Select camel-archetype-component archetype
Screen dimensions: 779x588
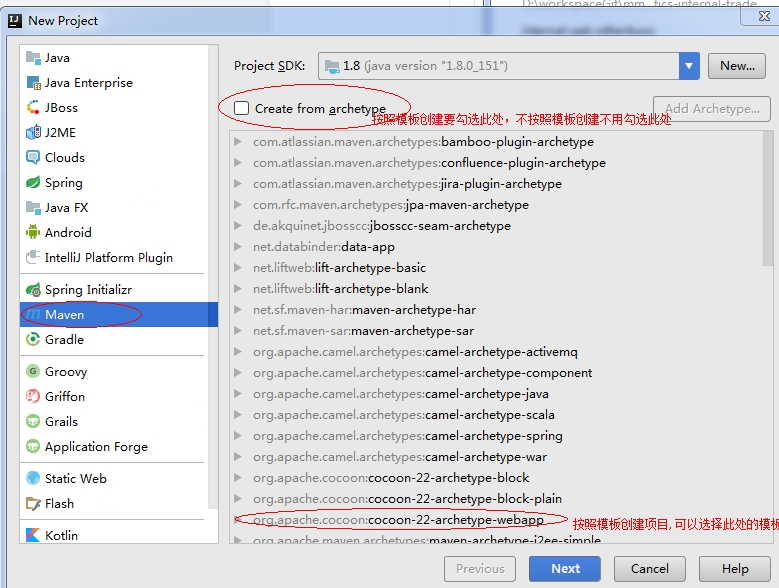[x=422, y=372]
